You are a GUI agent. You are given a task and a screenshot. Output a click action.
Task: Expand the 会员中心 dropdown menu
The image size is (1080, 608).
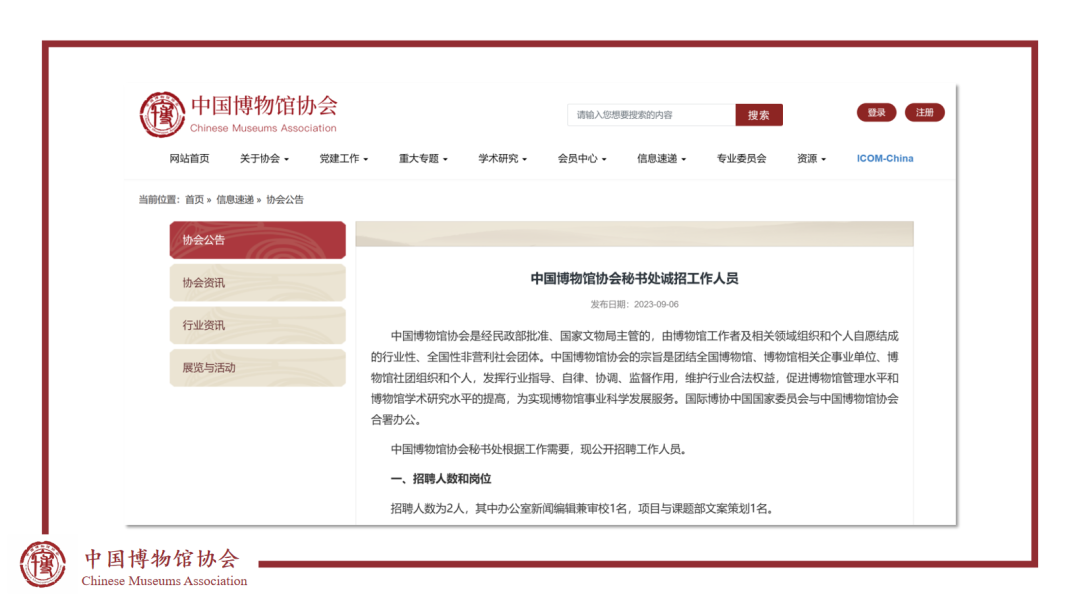click(582, 158)
